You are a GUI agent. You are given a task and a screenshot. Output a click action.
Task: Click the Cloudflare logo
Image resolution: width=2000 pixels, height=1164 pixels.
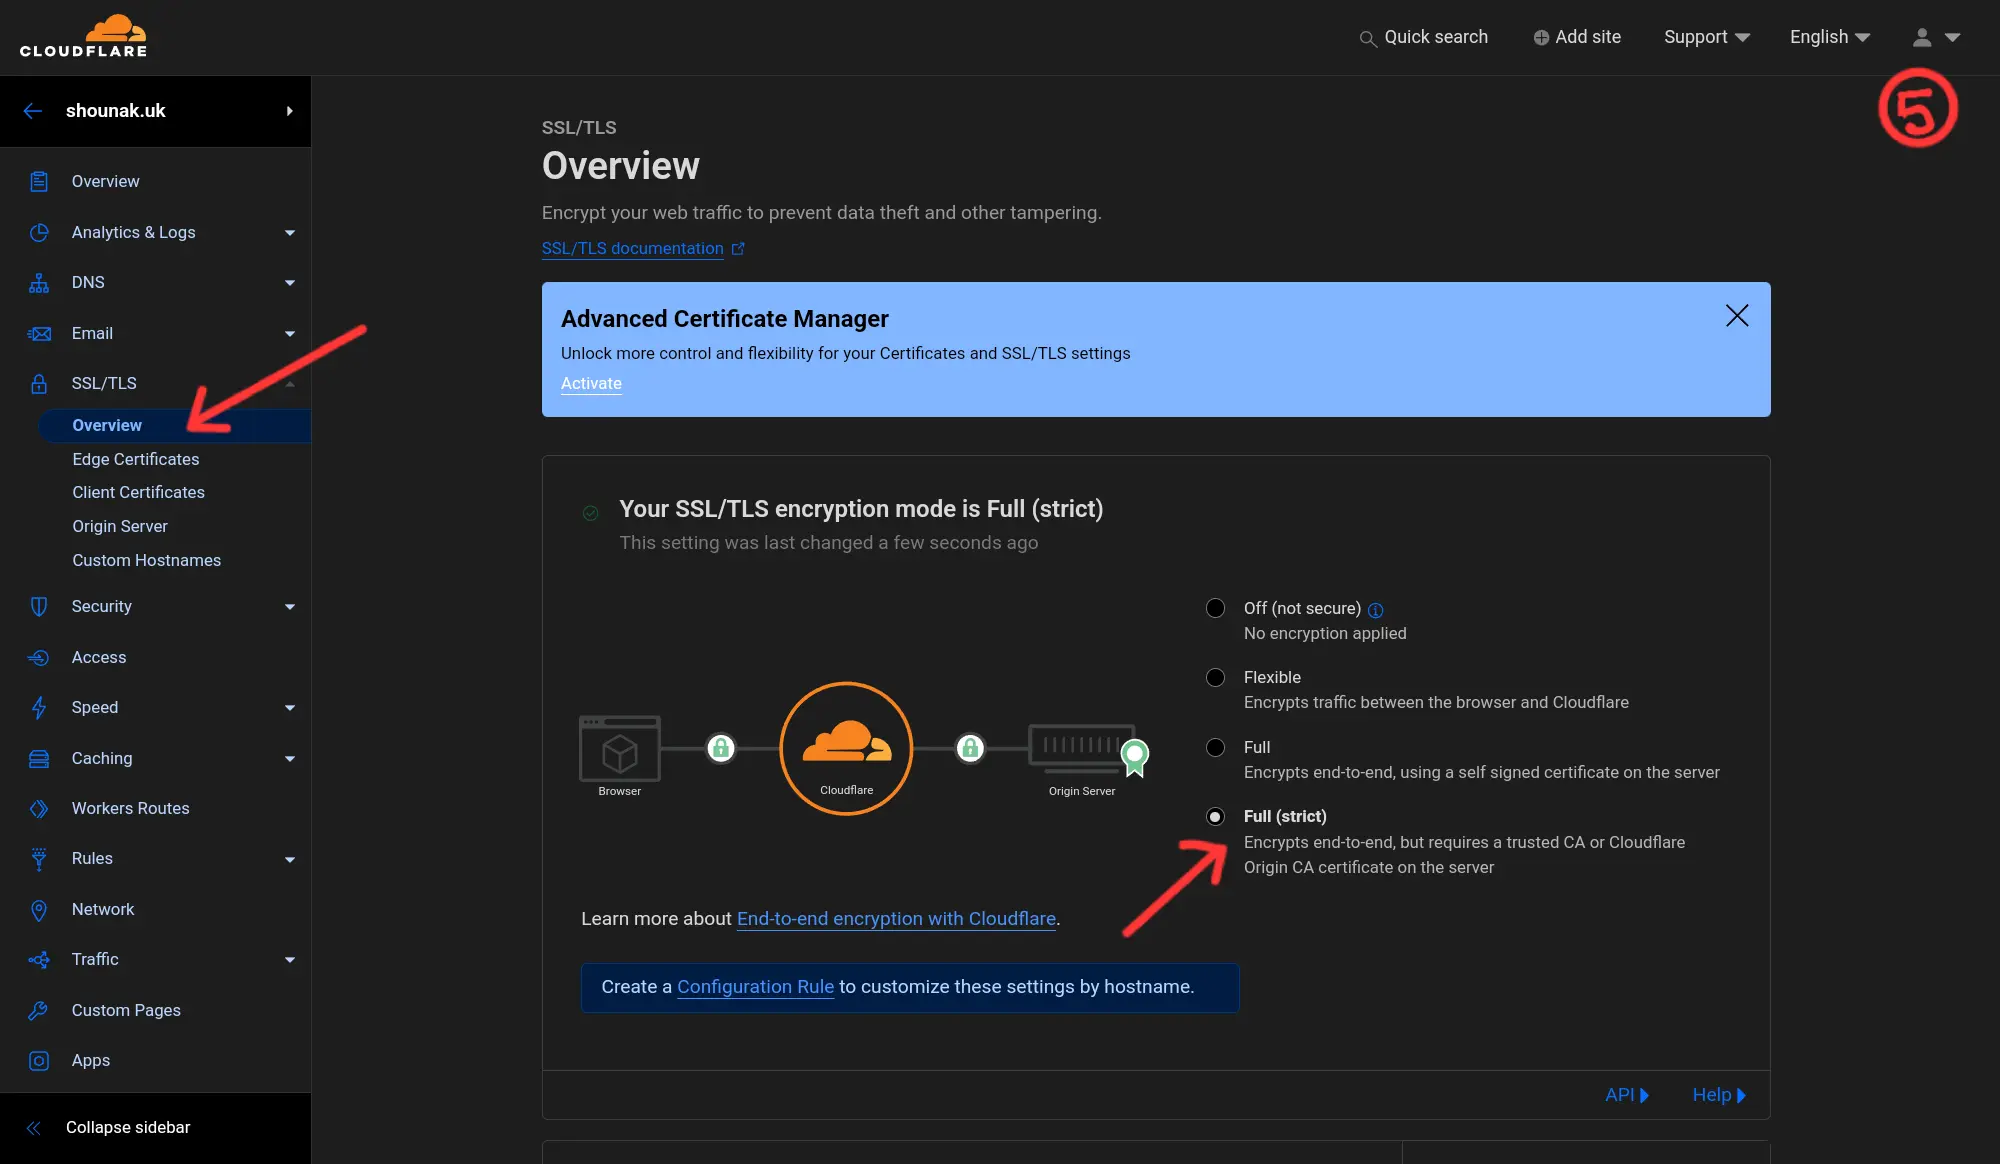pyautogui.click(x=84, y=36)
